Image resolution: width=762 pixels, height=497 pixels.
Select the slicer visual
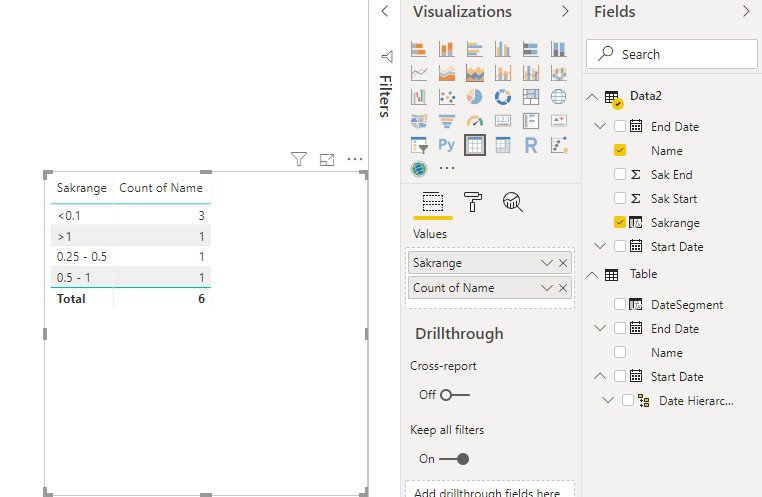coord(419,145)
